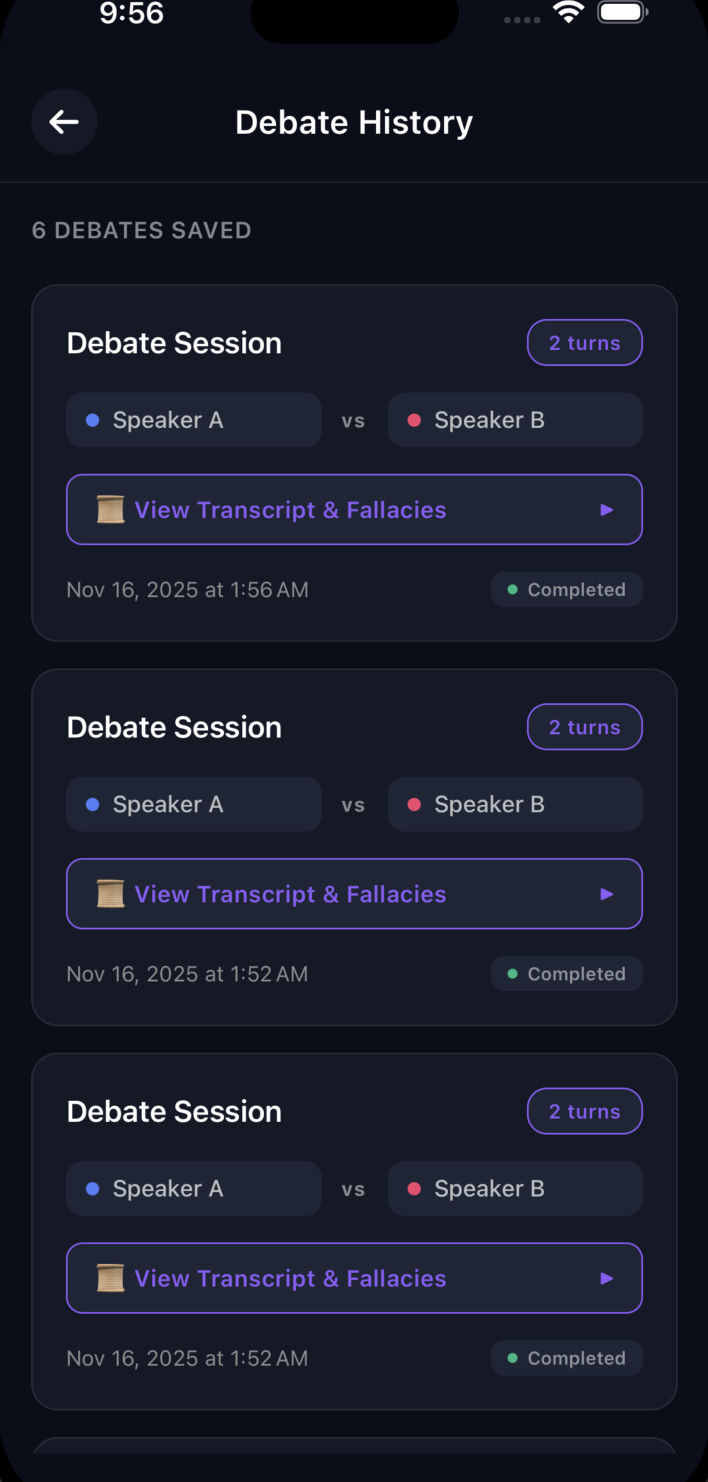The height and width of the screenshot is (1482, 708).
Task: Expand the third card's transcript via the play arrow
Action: [606, 1278]
